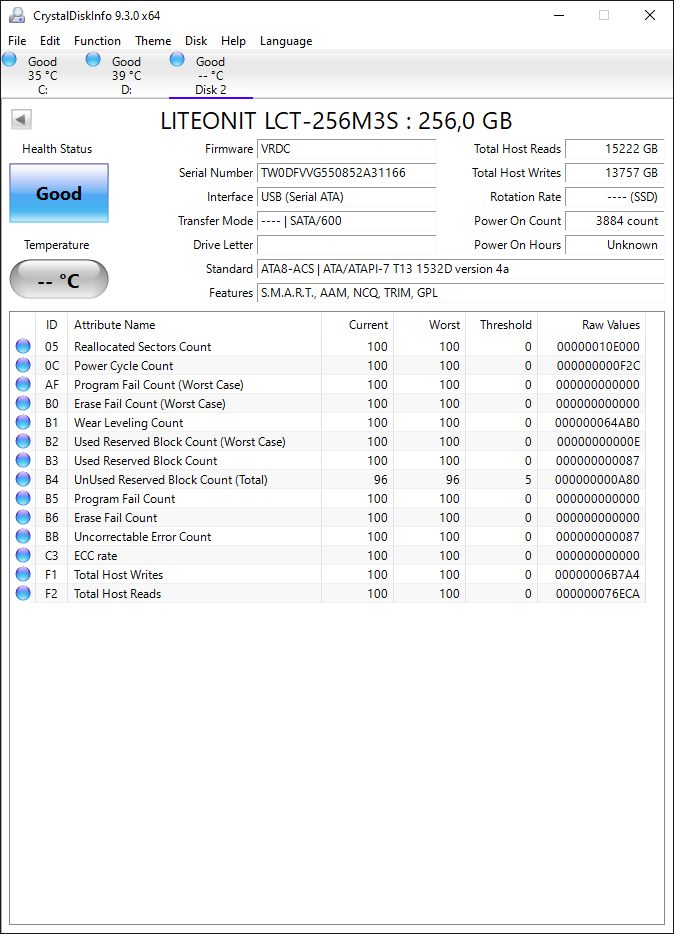Click threshold value 5 in row B4
This screenshot has height=934, width=674.
pos(528,480)
